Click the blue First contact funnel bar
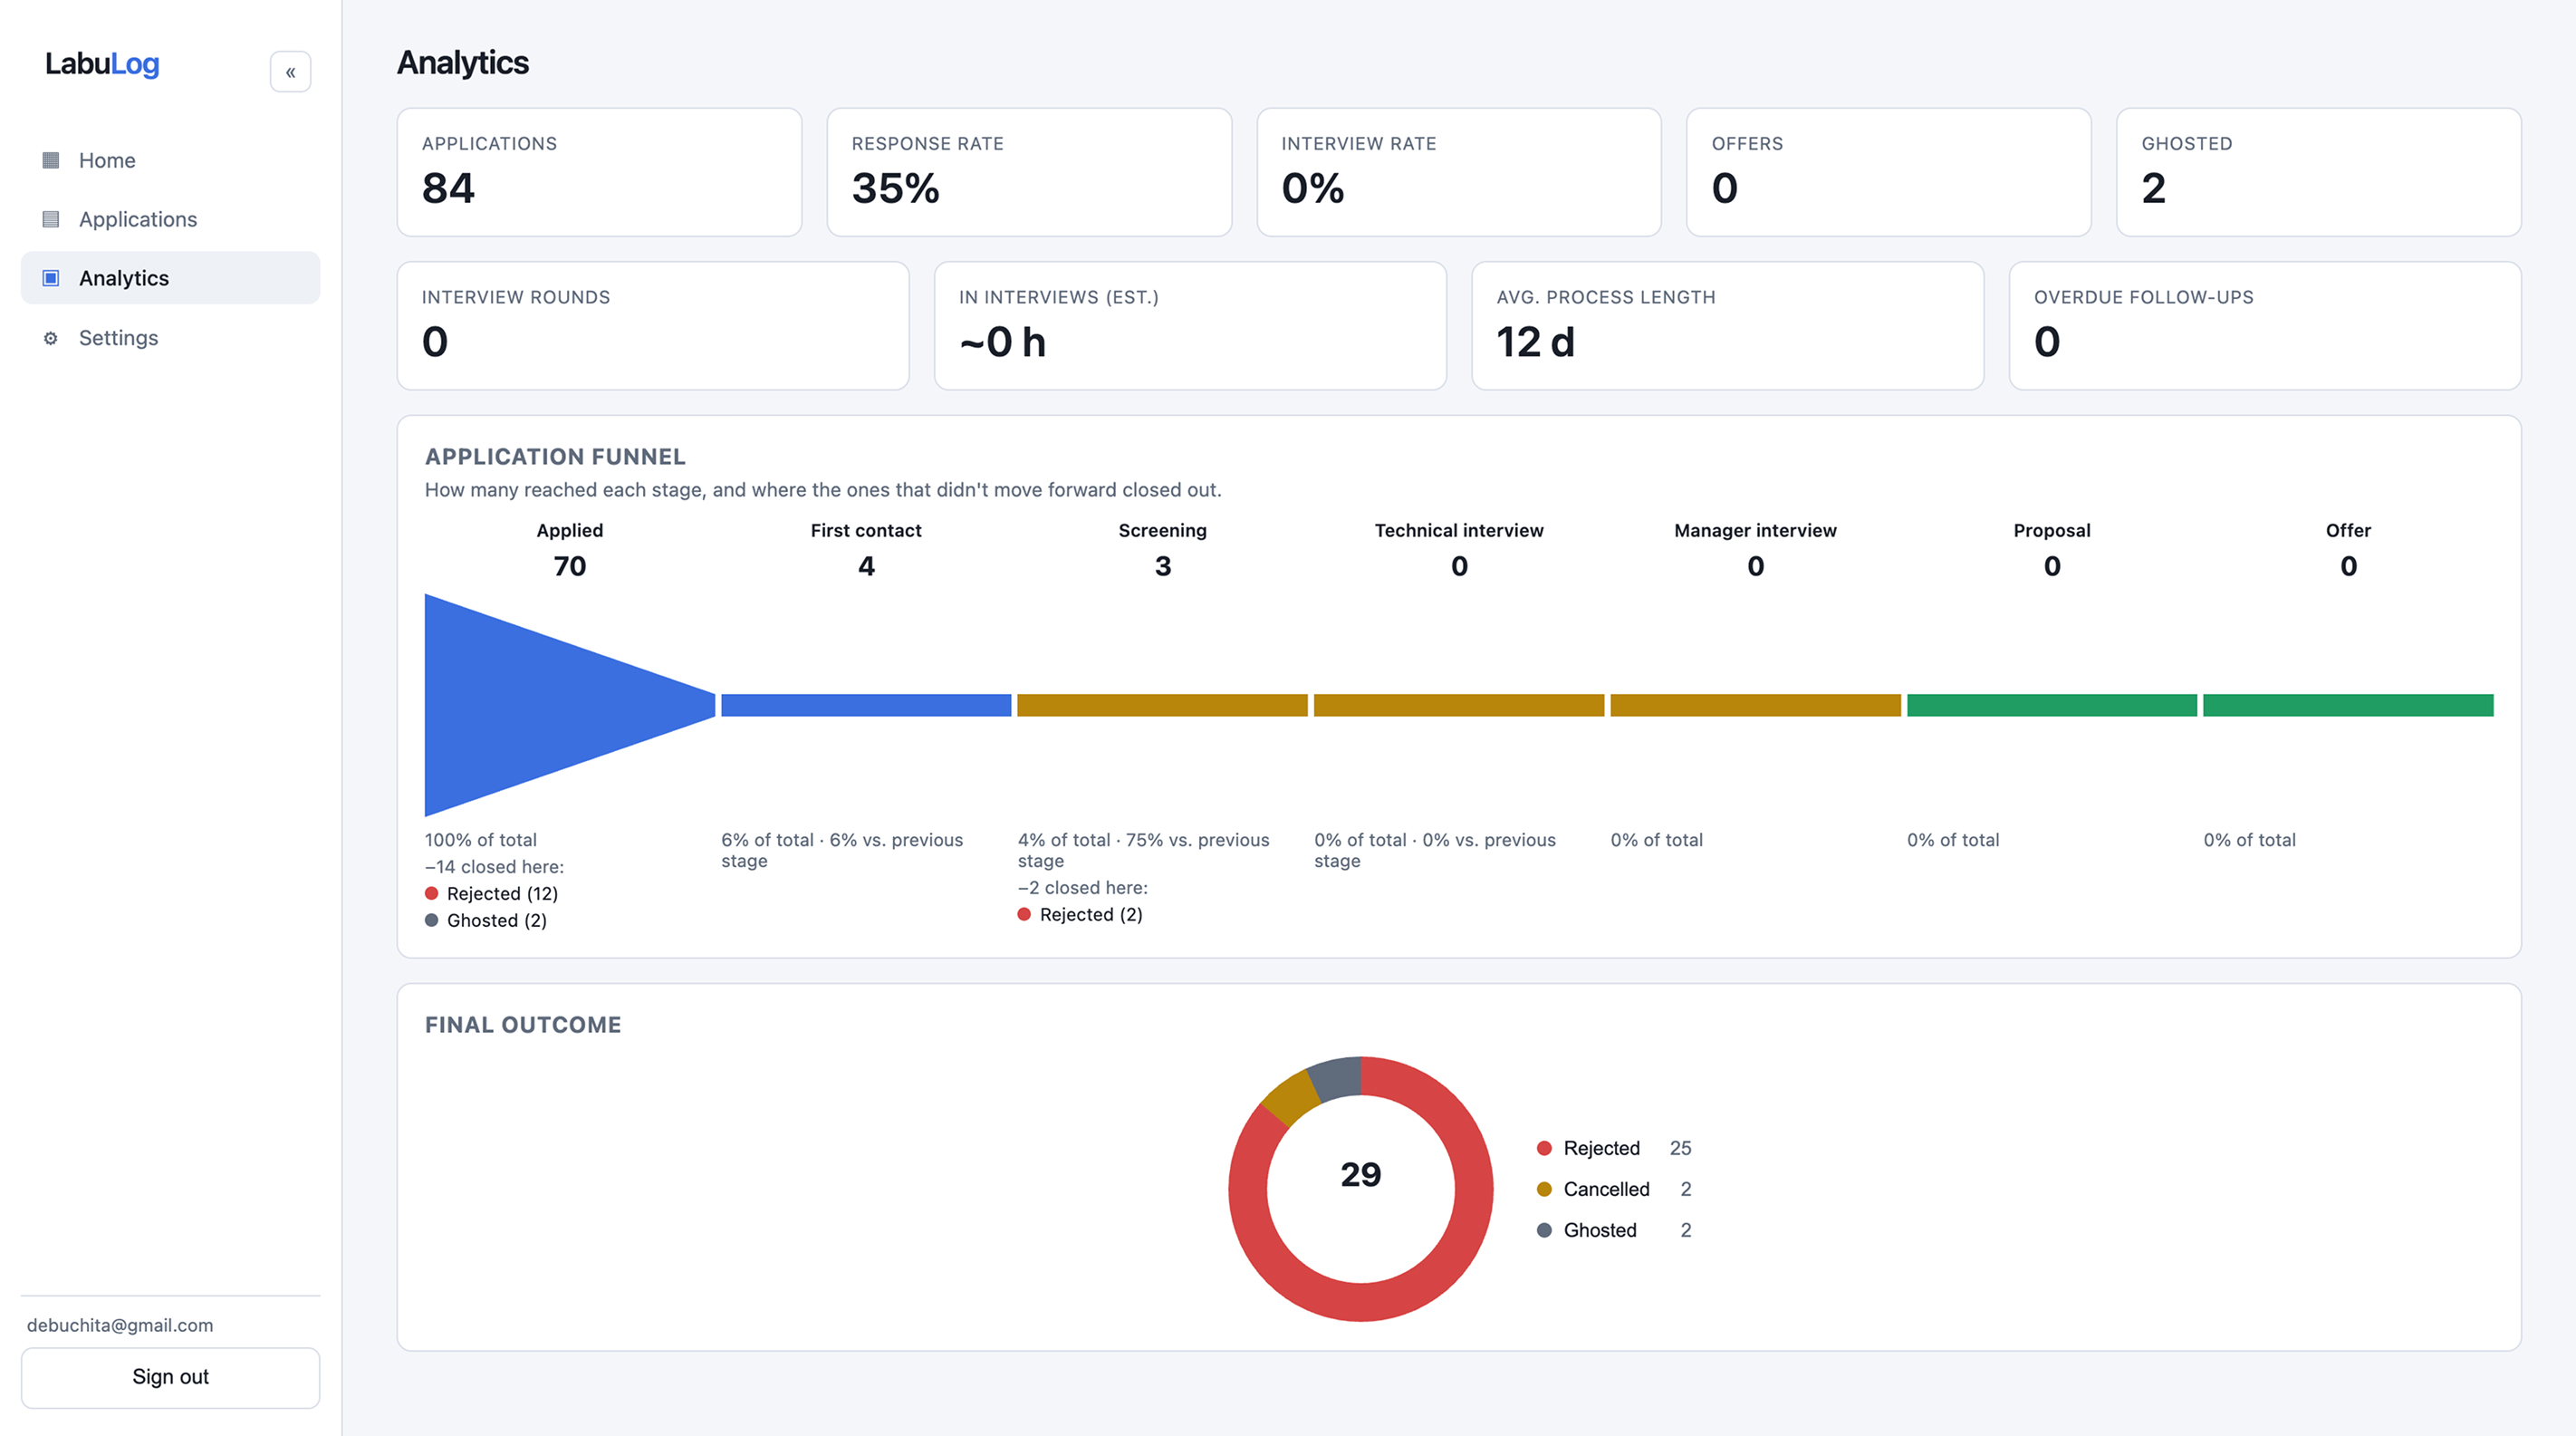Screen dimensions: 2576x1436 (x=866, y=705)
